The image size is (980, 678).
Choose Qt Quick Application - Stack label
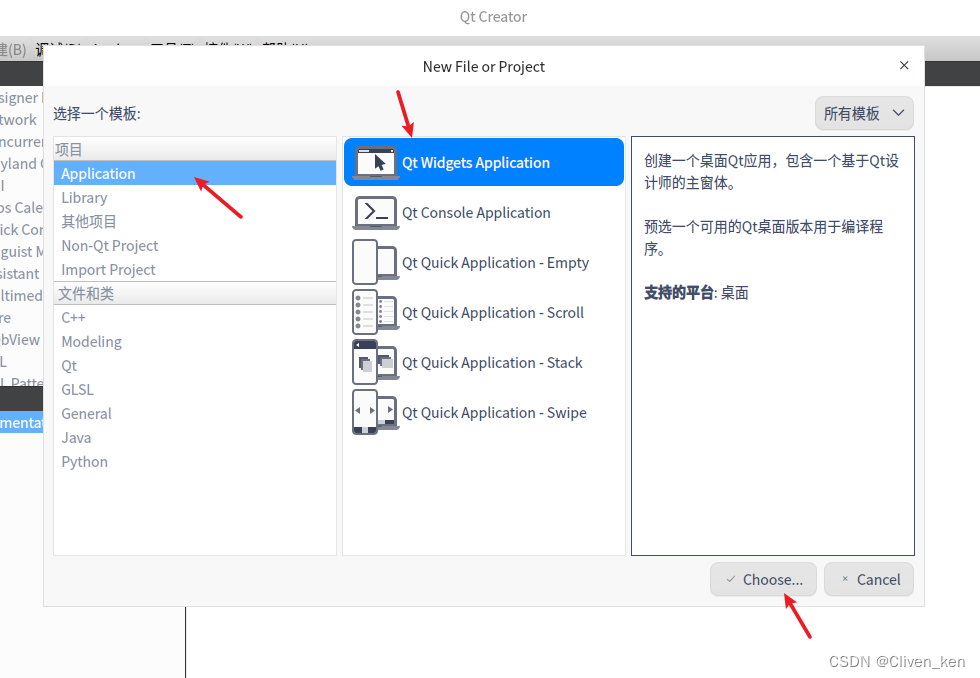pyautogui.click(x=492, y=362)
